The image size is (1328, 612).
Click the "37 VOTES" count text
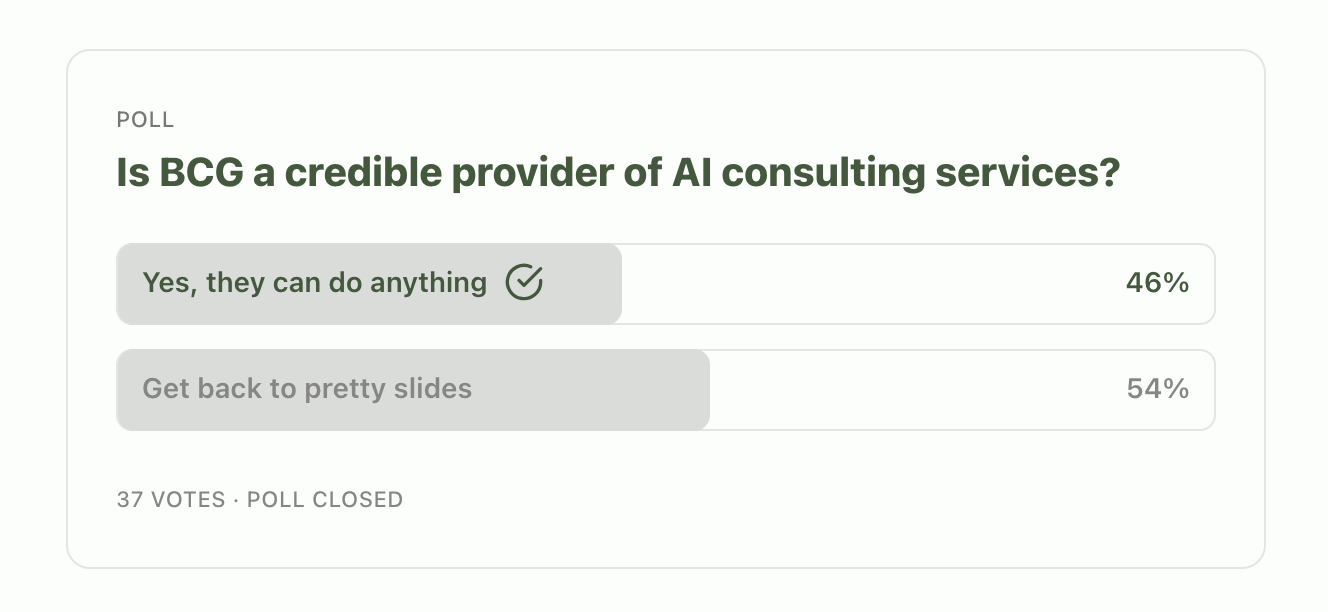[171, 499]
